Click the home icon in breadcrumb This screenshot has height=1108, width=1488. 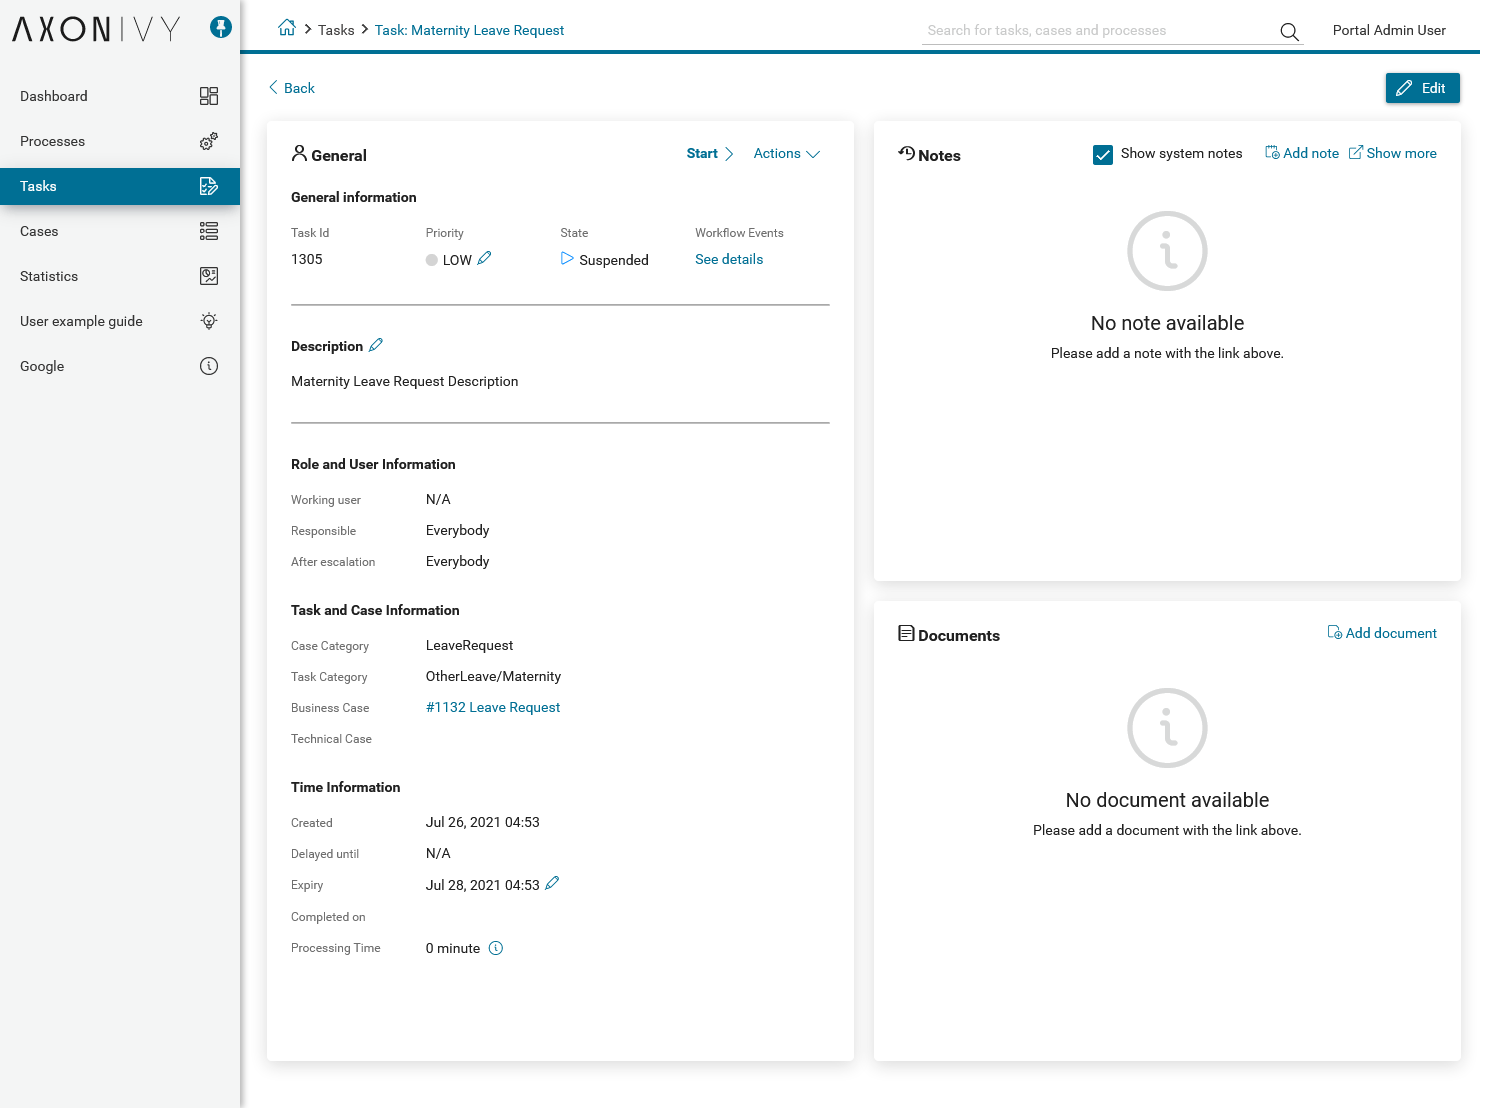pyautogui.click(x=287, y=29)
